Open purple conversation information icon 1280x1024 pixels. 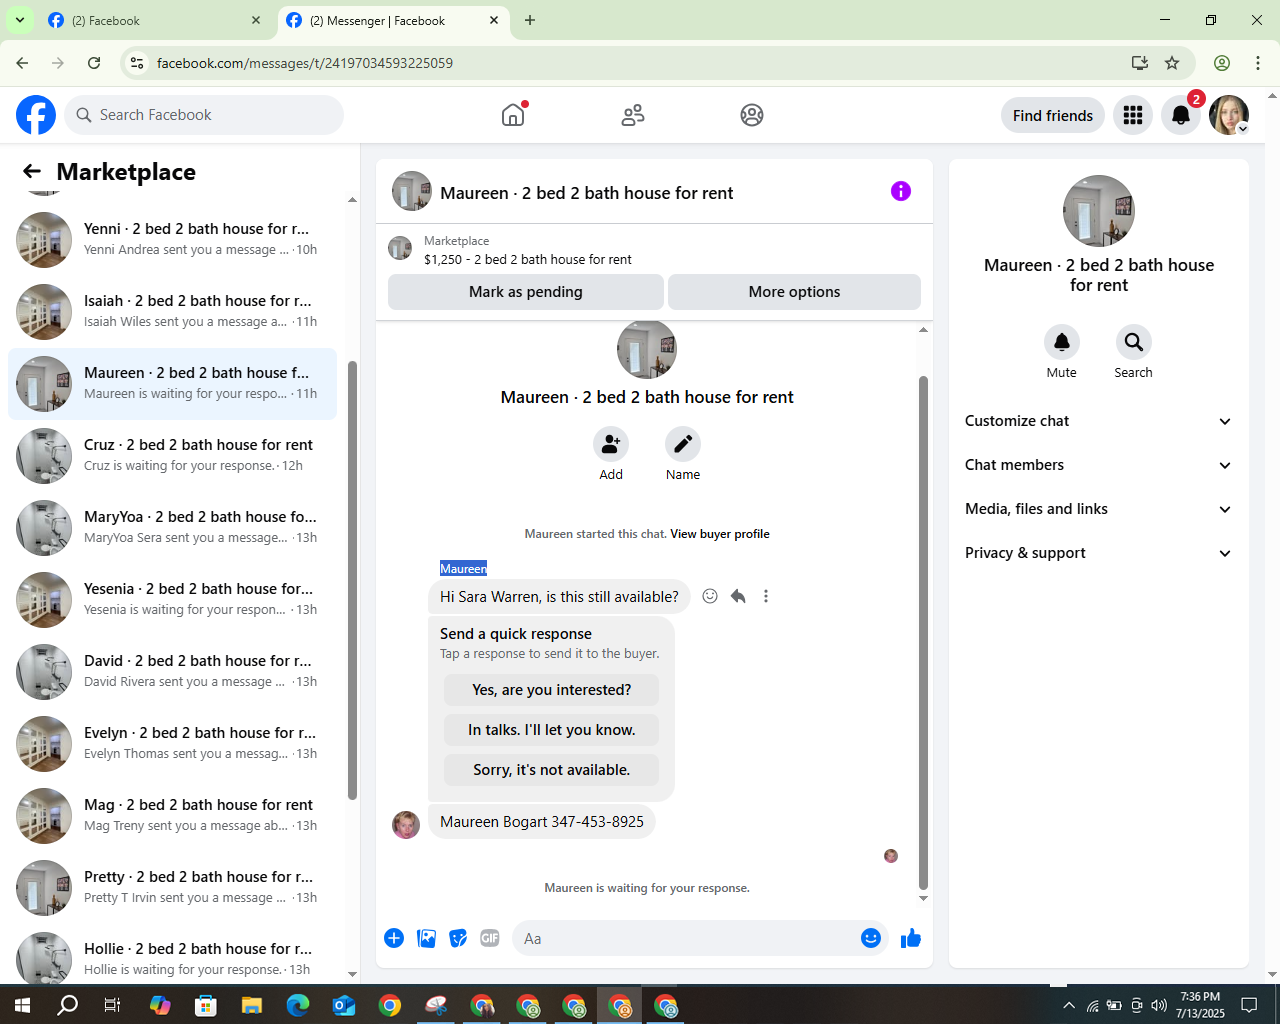901,191
